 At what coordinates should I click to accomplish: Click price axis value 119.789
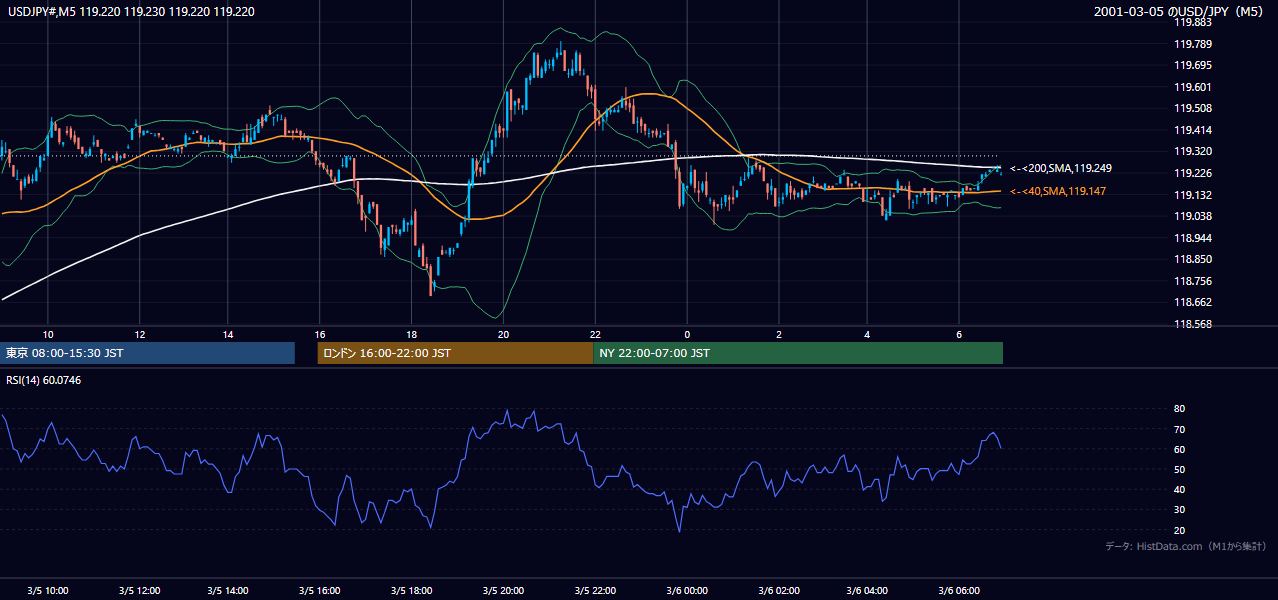tap(1192, 44)
